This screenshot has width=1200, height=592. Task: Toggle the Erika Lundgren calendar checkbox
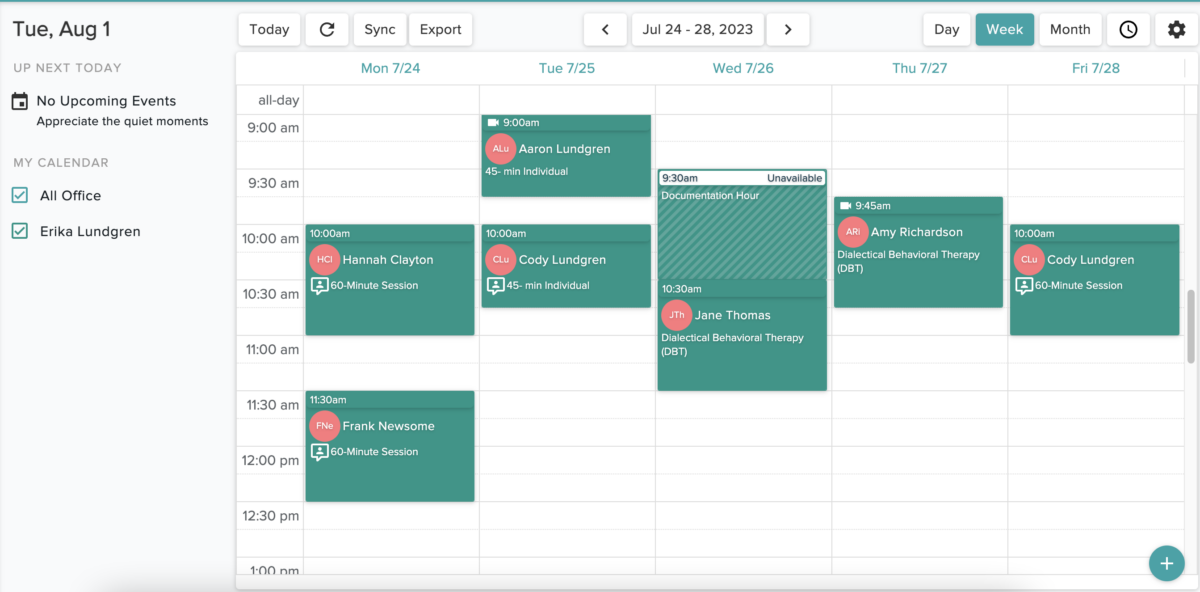click(19, 232)
